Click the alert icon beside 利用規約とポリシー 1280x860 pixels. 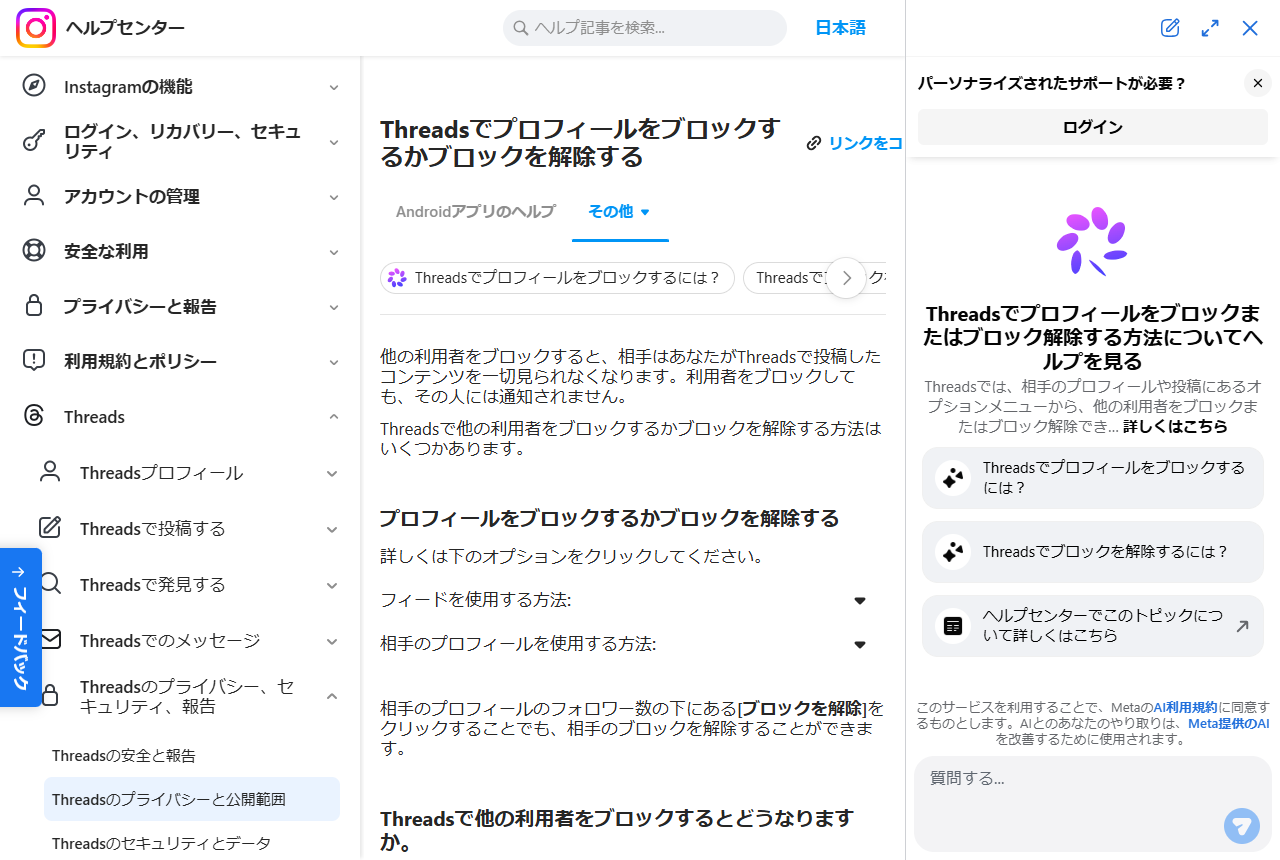tap(34, 361)
